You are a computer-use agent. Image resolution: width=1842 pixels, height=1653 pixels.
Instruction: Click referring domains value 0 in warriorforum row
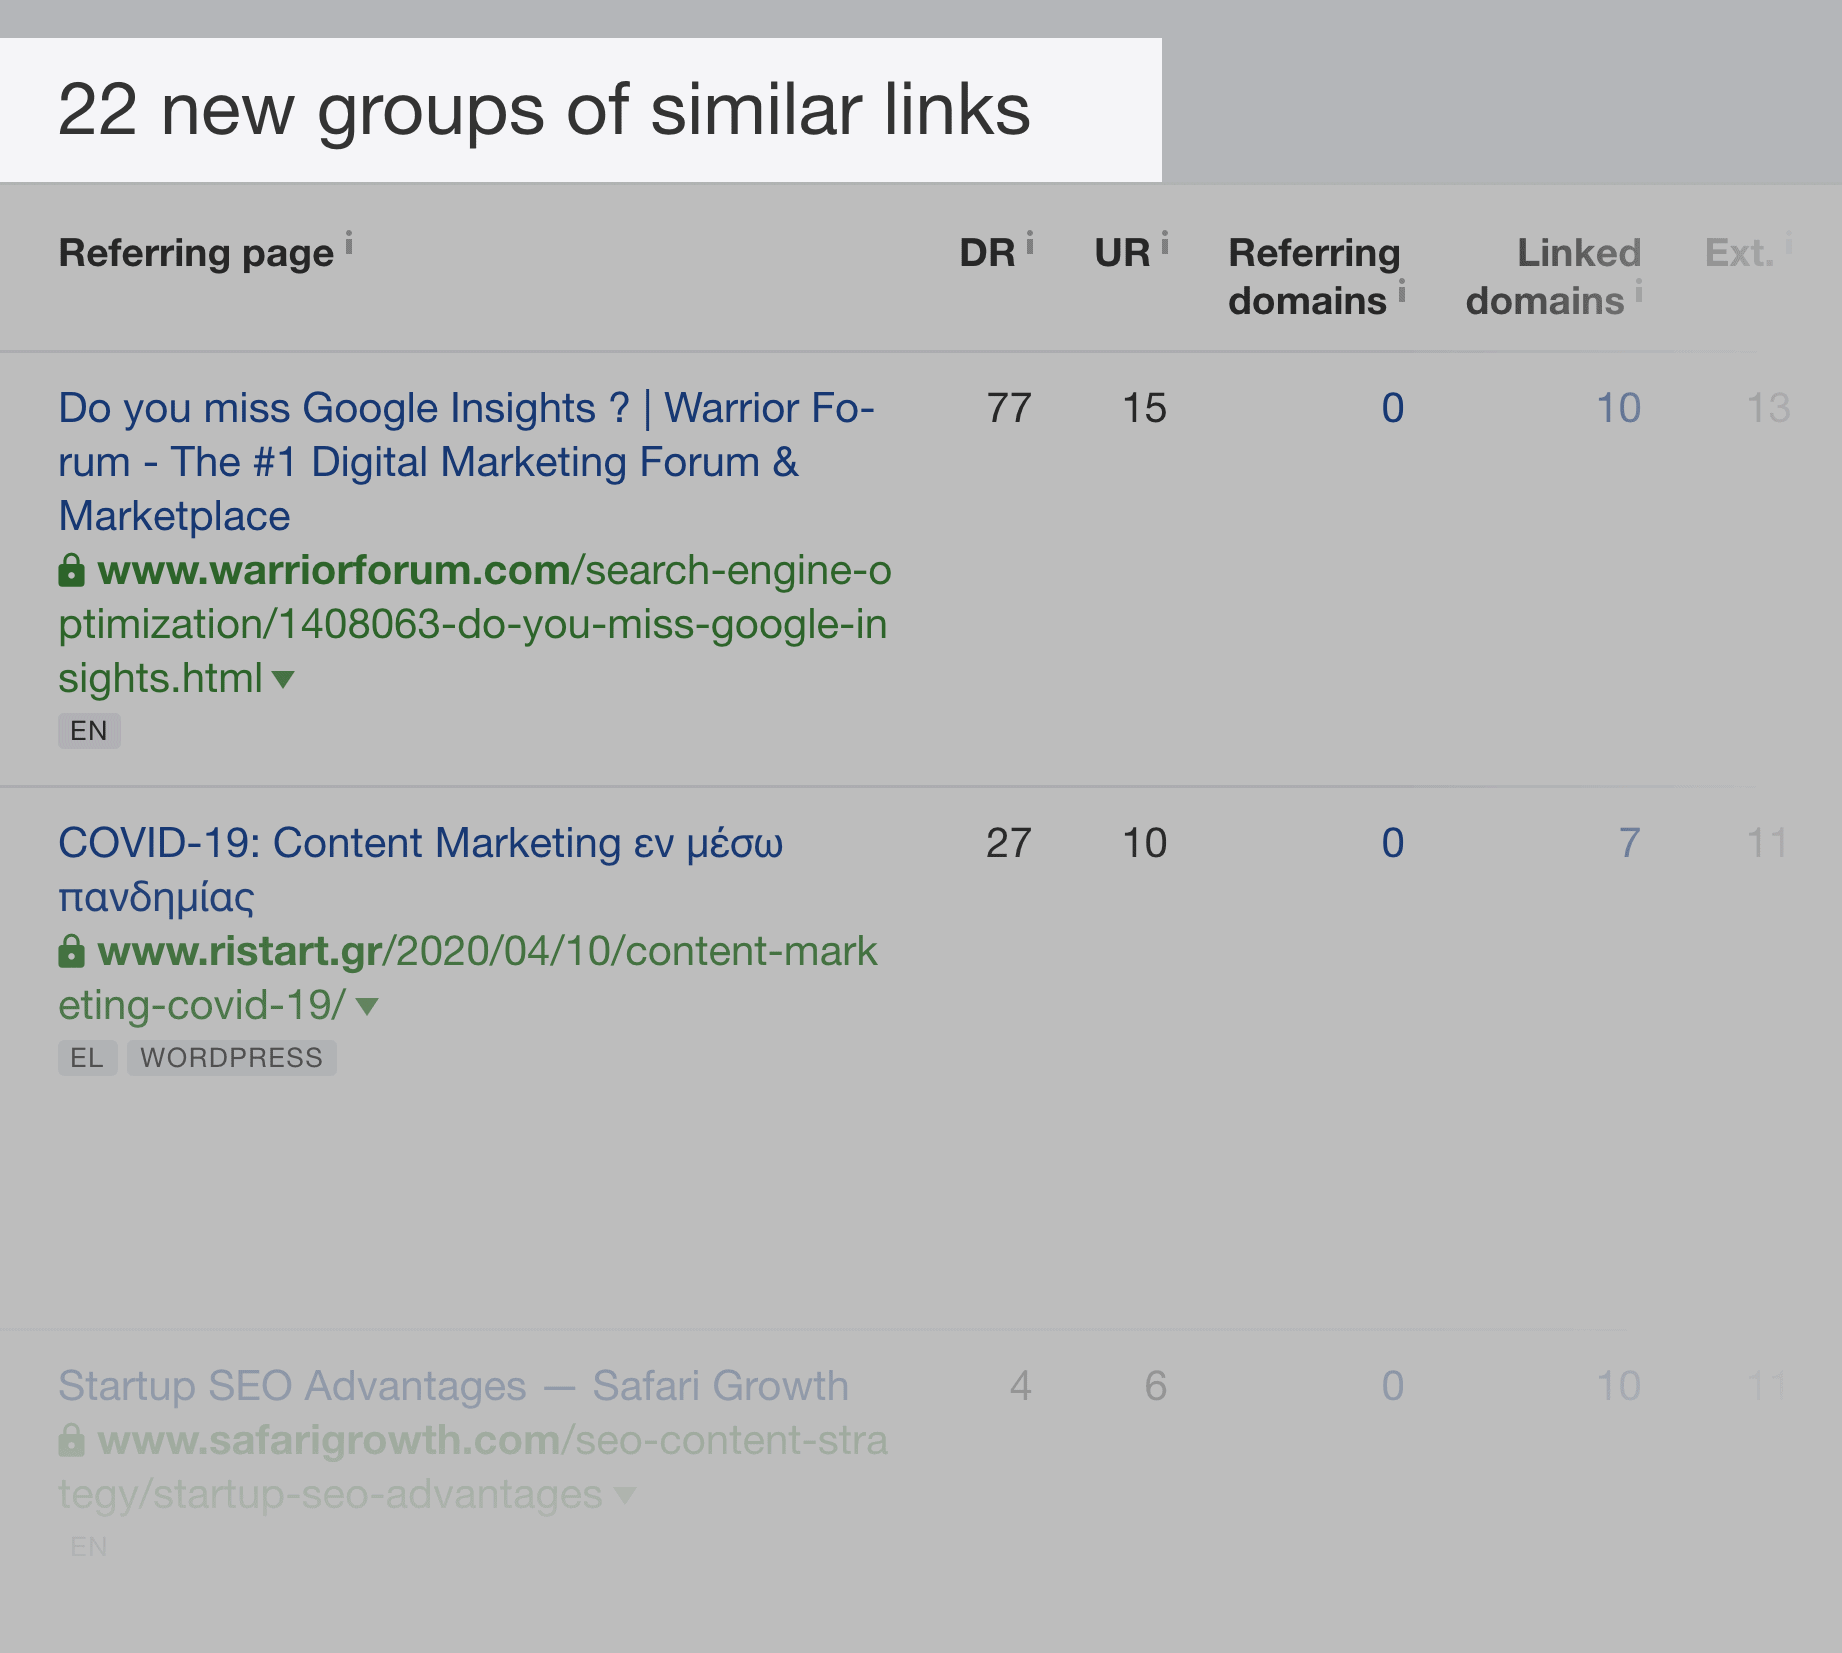tap(1392, 408)
